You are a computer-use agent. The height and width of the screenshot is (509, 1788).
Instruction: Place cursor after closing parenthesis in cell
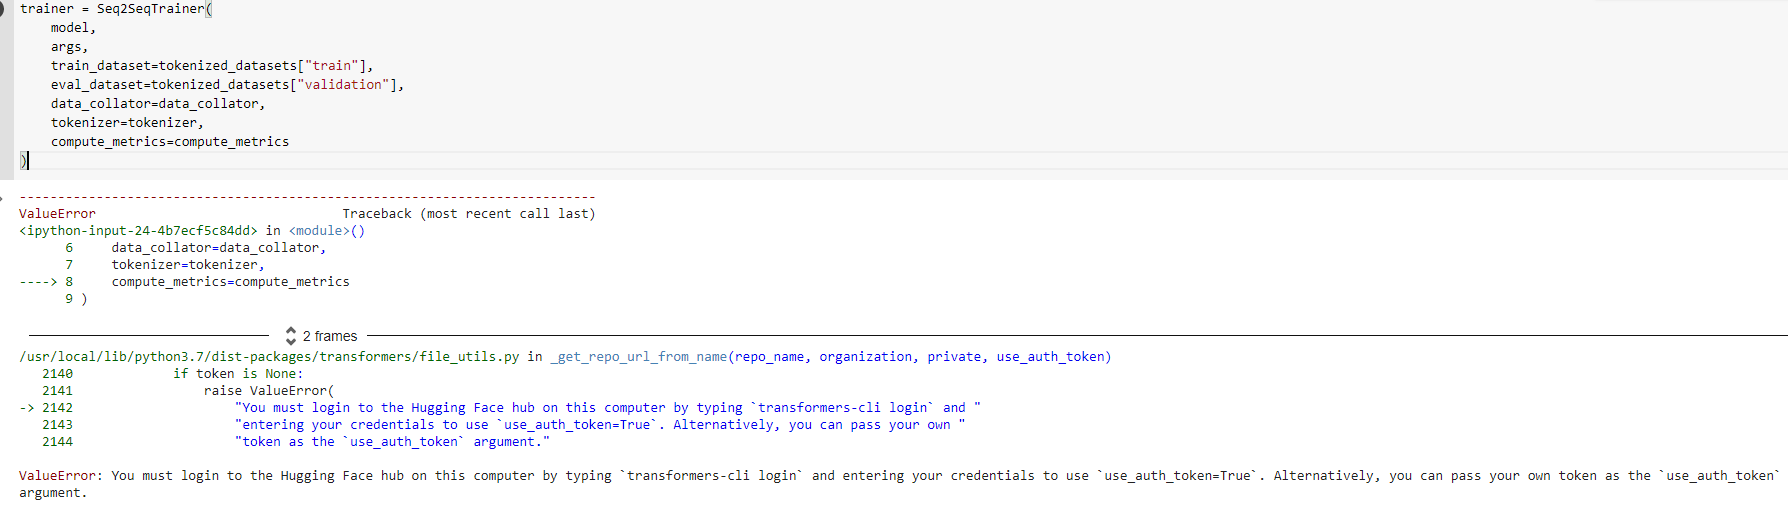(x=28, y=161)
